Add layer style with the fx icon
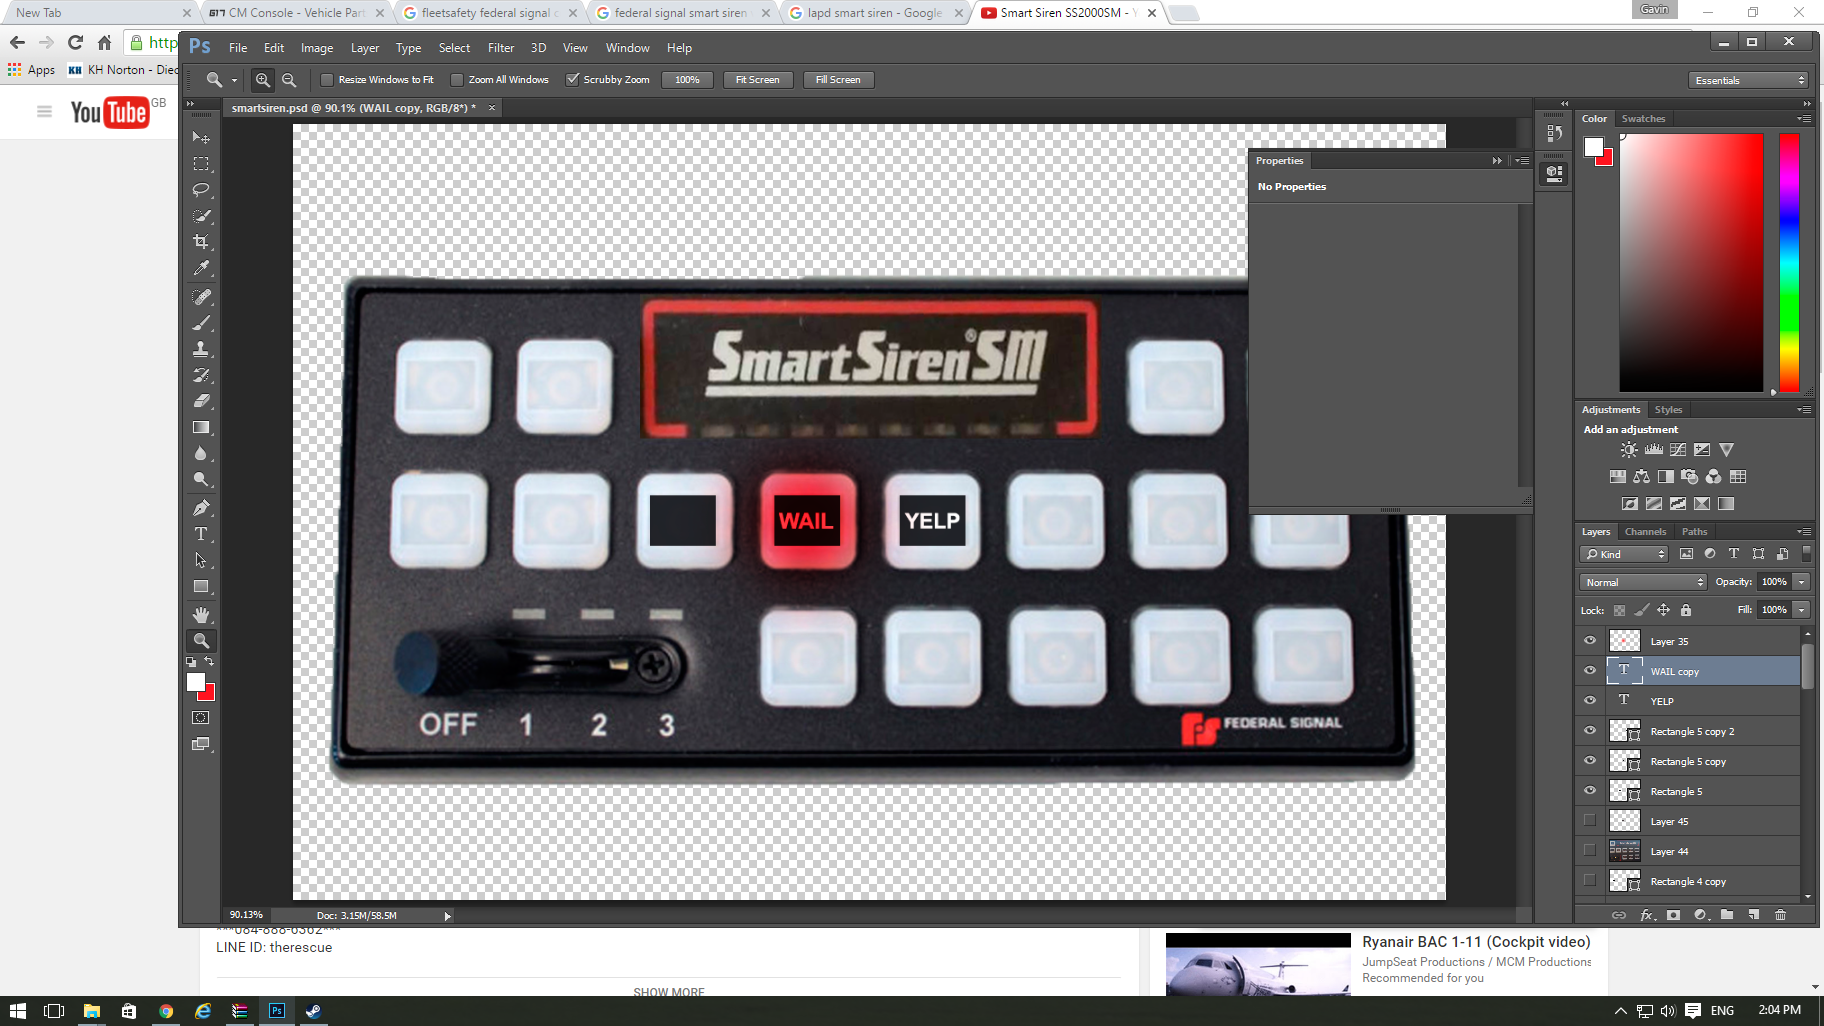The height and width of the screenshot is (1026, 1824). pyautogui.click(x=1647, y=915)
